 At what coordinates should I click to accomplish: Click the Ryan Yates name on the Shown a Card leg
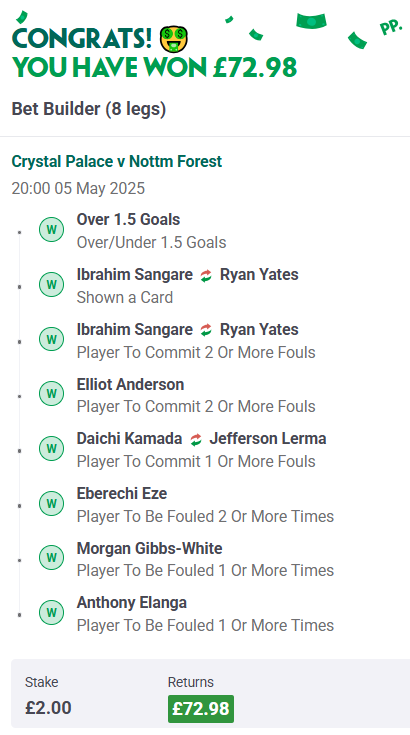tap(259, 275)
